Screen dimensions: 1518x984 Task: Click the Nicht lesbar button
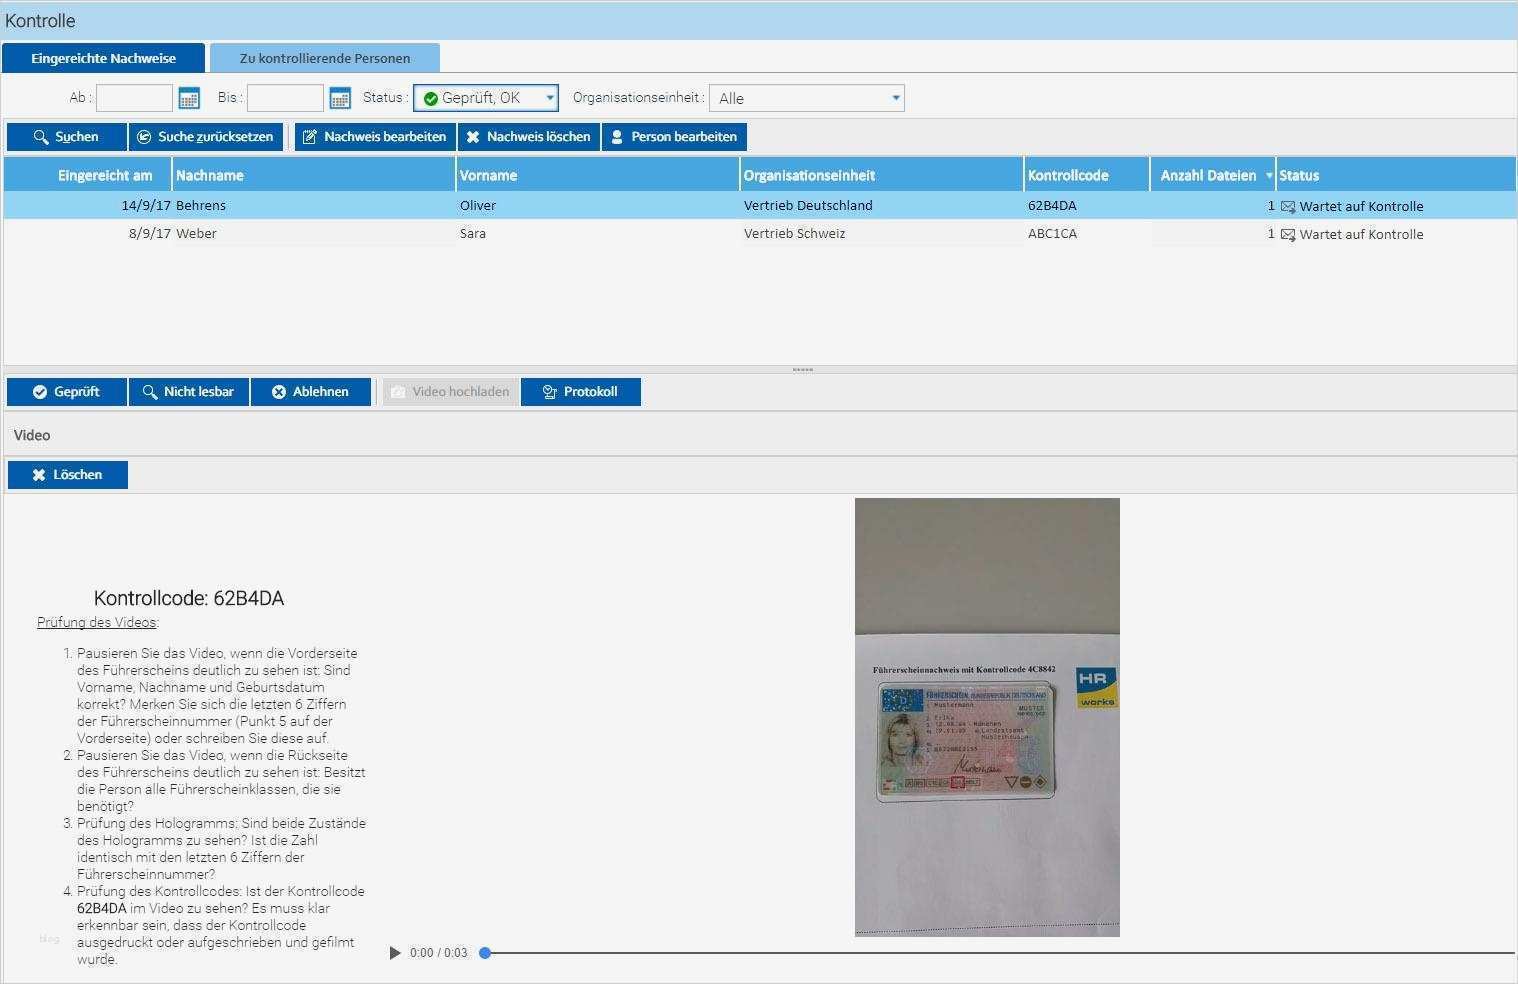coord(189,392)
